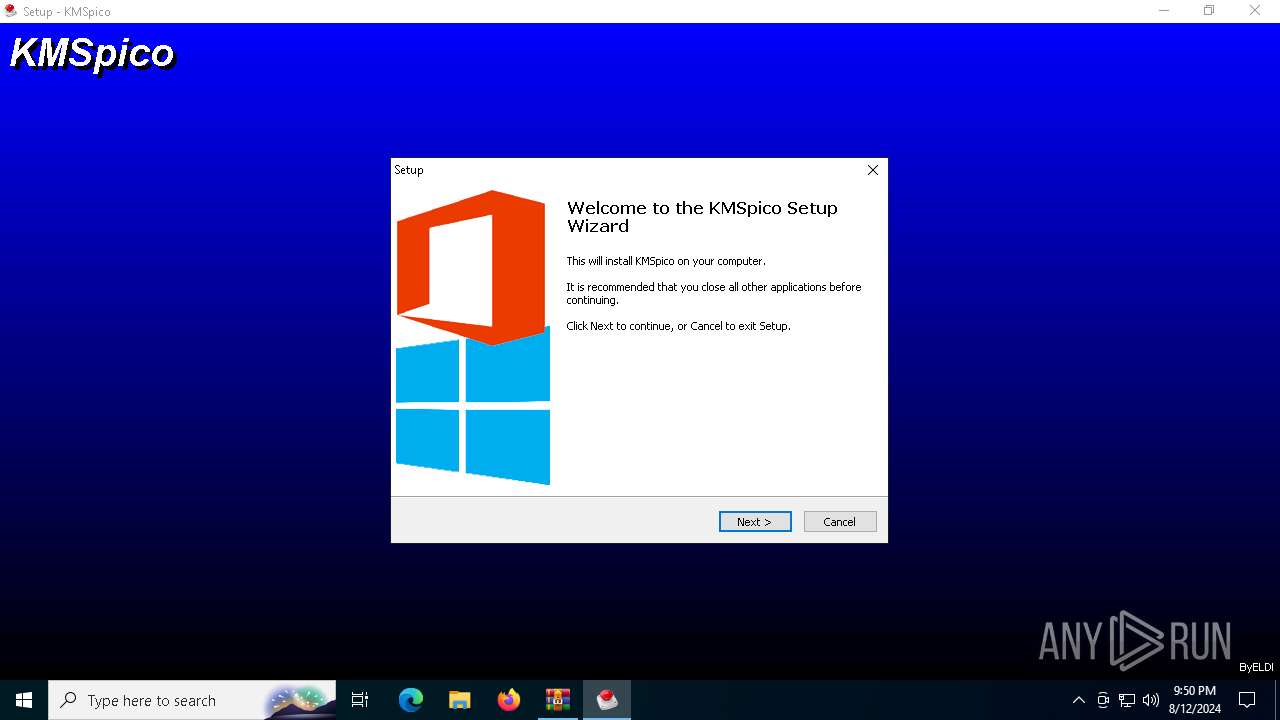Click 'Welcome to the KMSpico Setup Wizard' heading

[702, 217]
